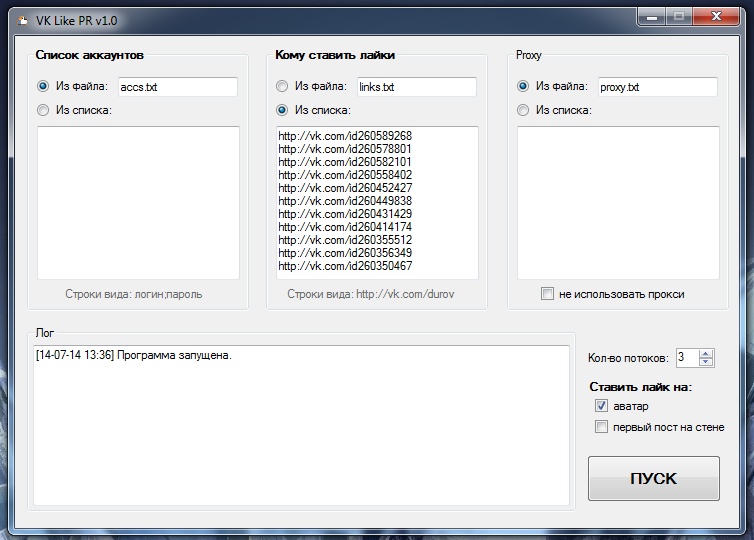The image size is (754, 540).
Task: Click link http://vk.com/id260431429 in list
Action: pyautogui.click(x=345, y=214)
